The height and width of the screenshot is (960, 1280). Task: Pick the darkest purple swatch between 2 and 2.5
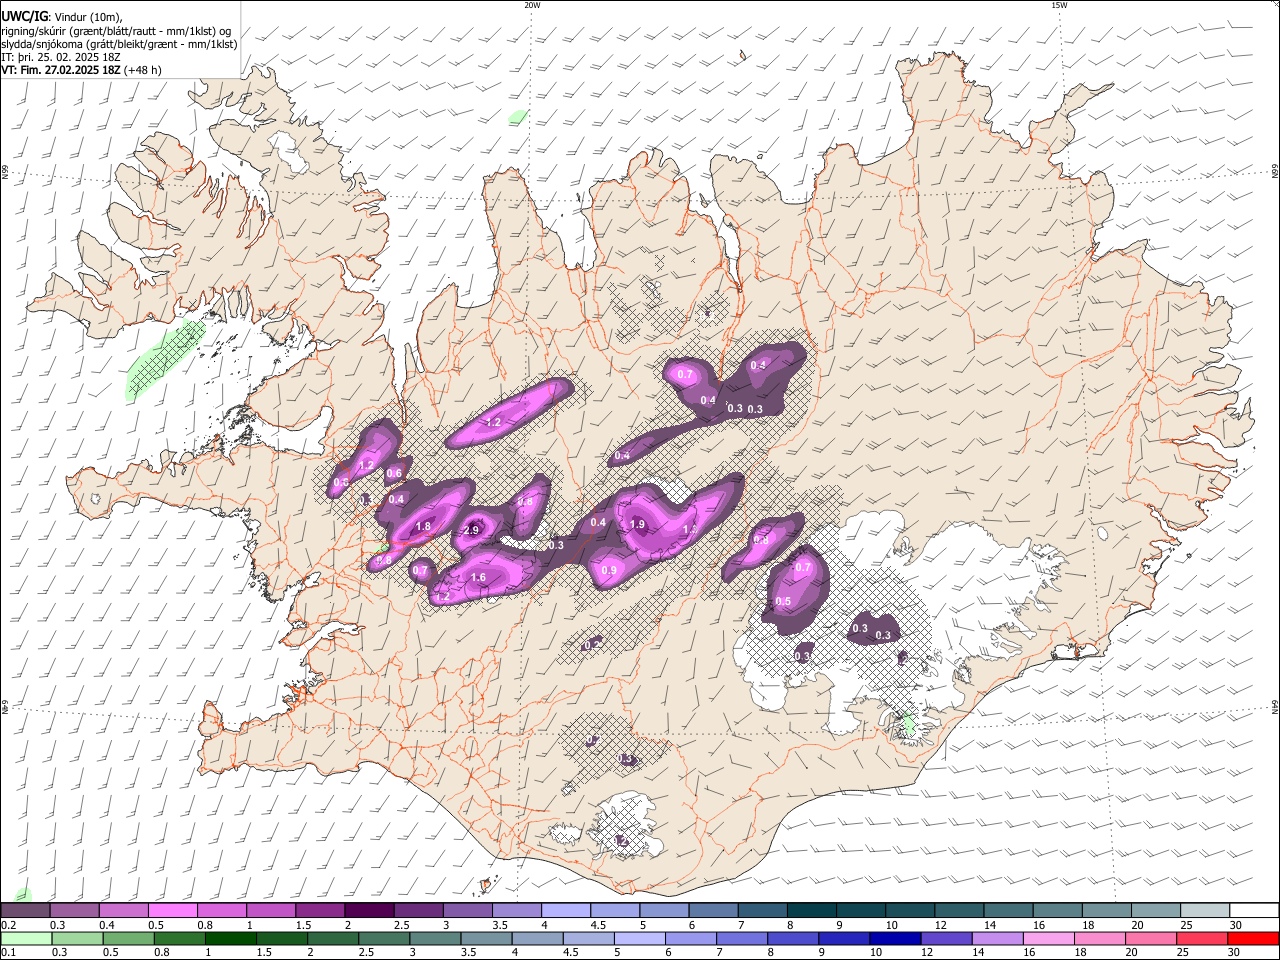369,911
